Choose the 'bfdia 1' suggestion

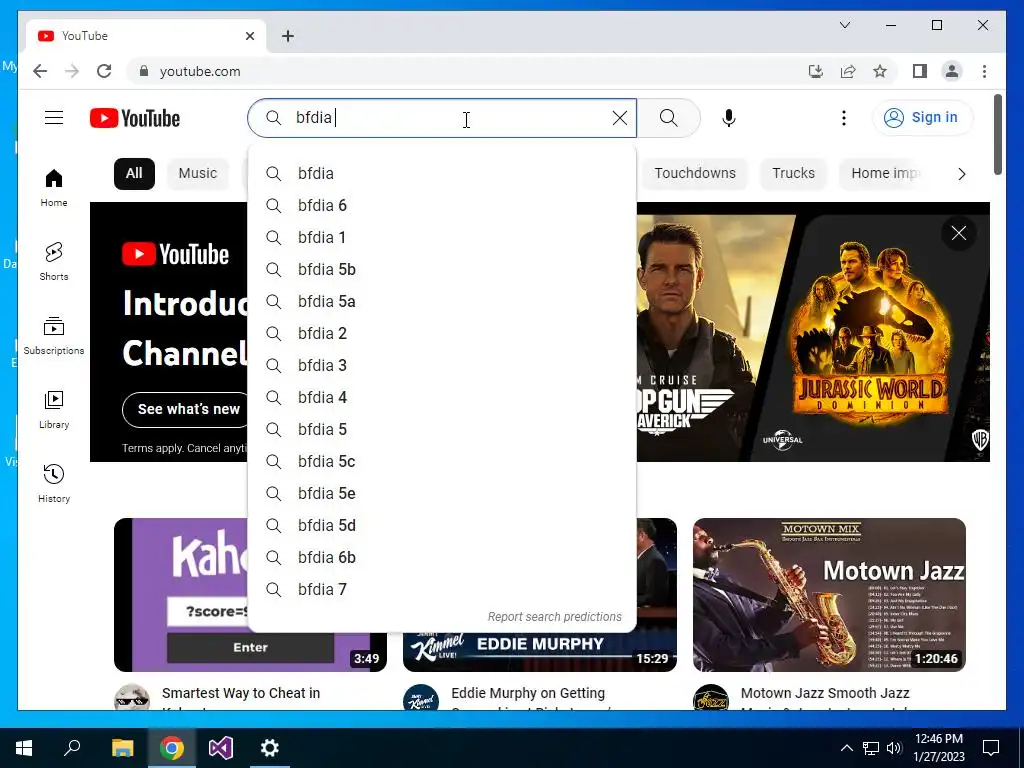[442, 238]
